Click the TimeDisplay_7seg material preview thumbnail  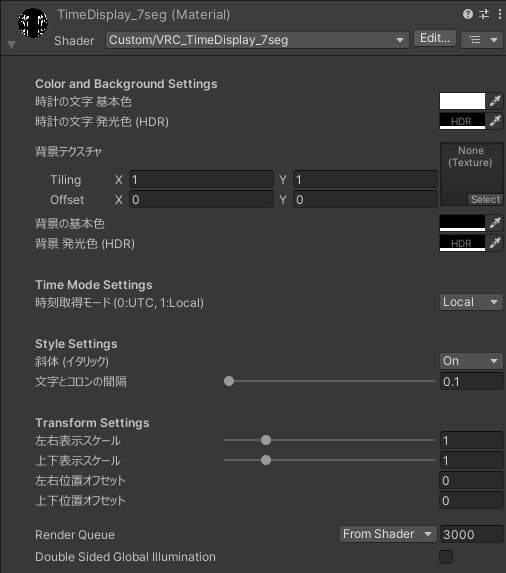33,23
